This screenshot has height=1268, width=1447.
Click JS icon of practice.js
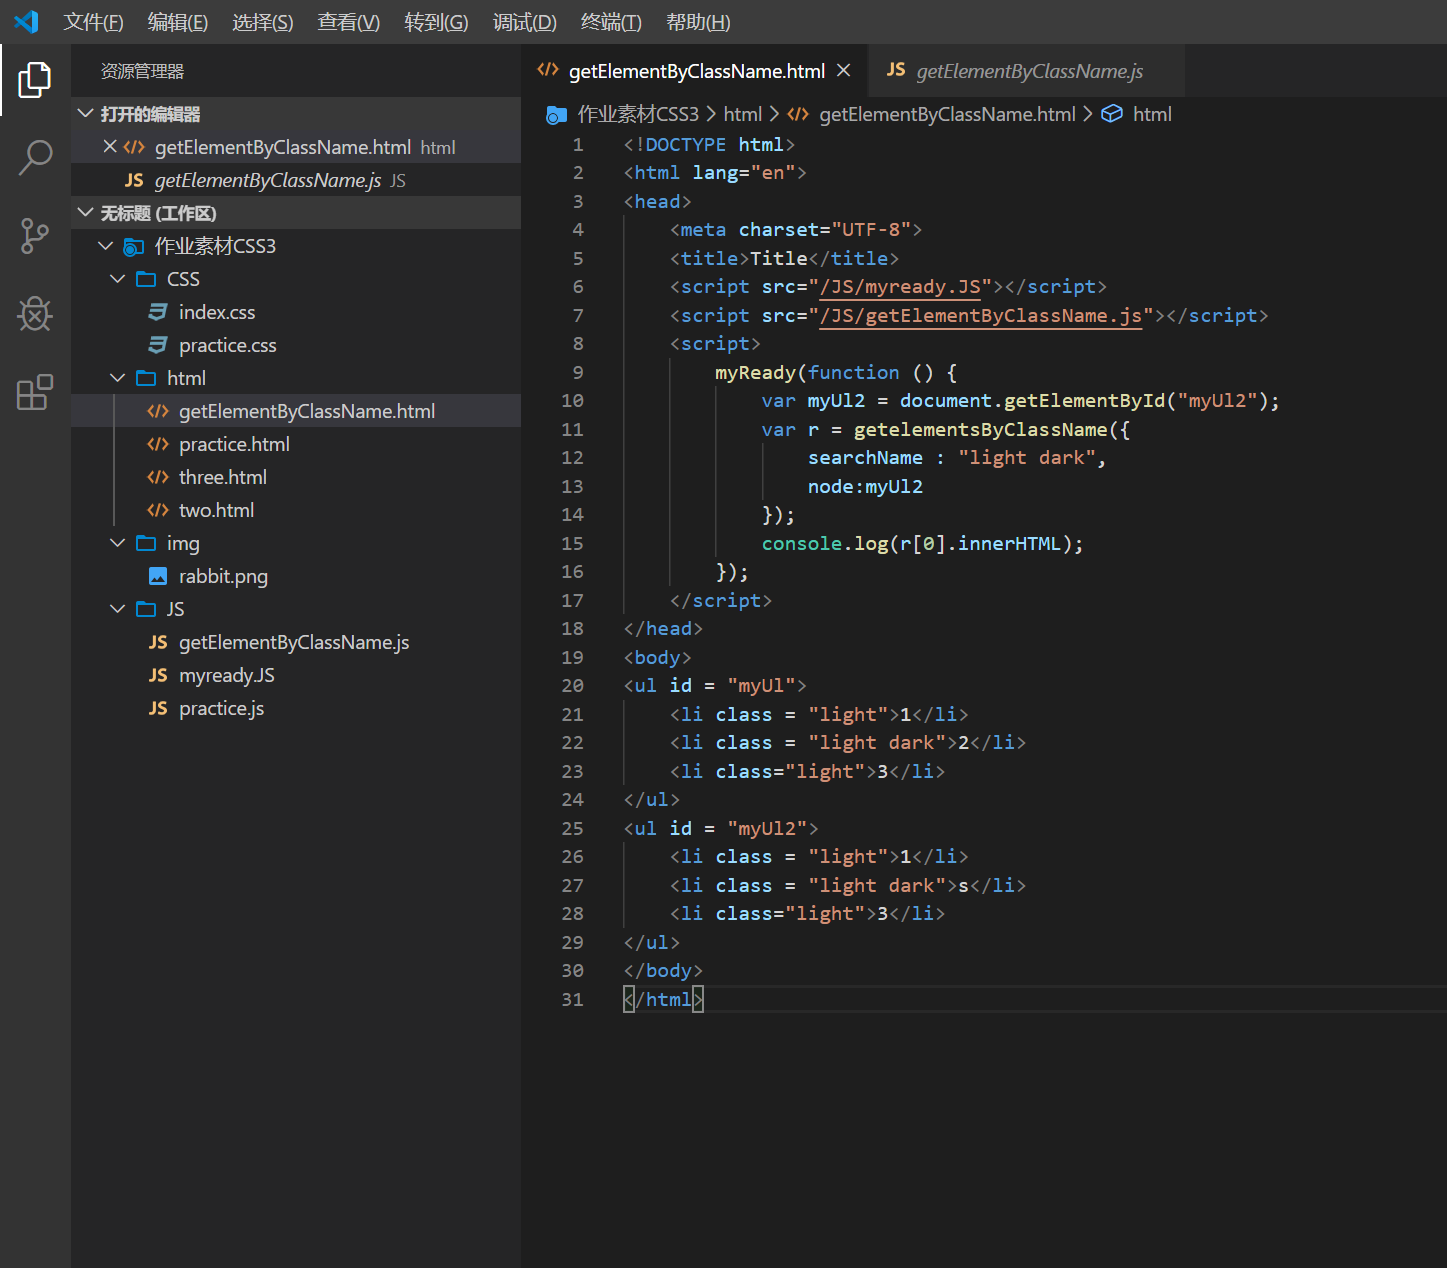click(x=158, y=708)
